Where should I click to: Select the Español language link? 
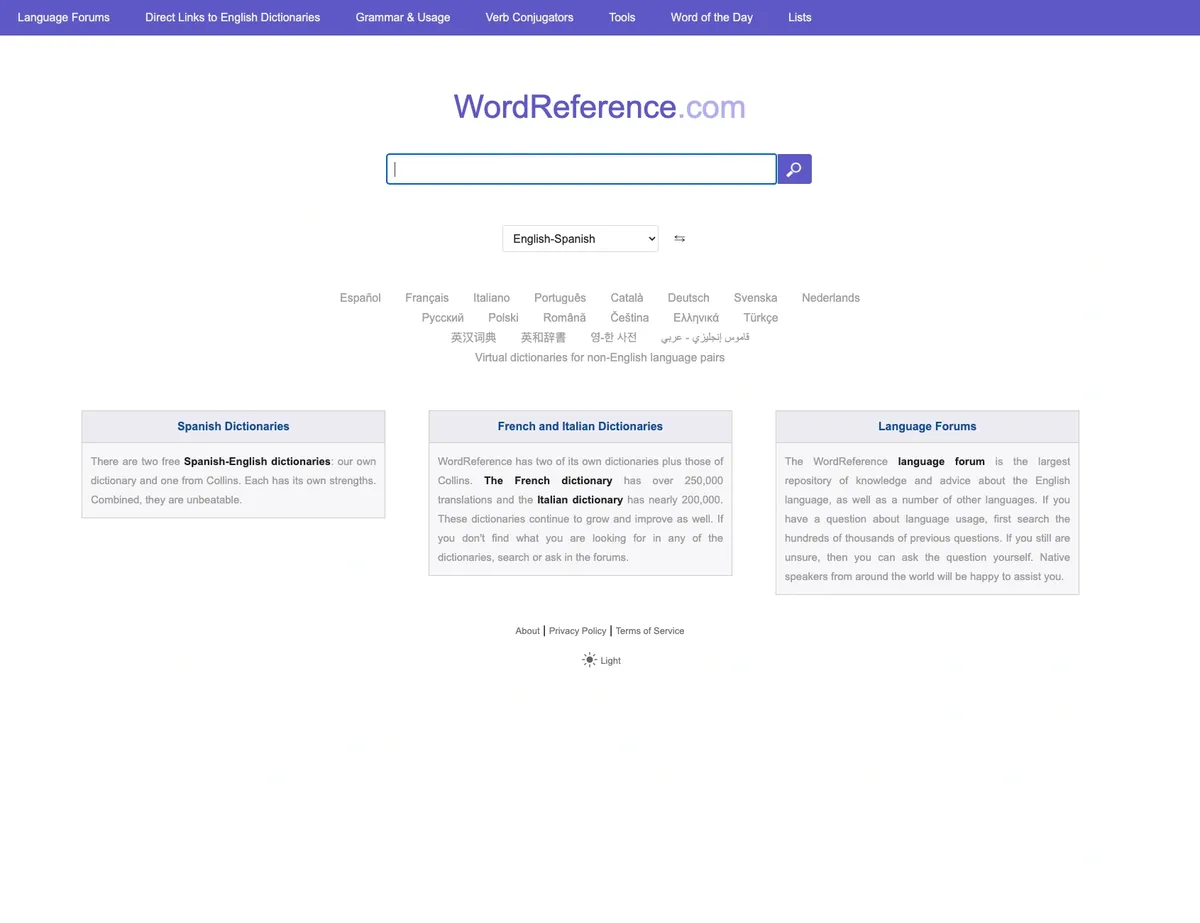pos(360,298)
